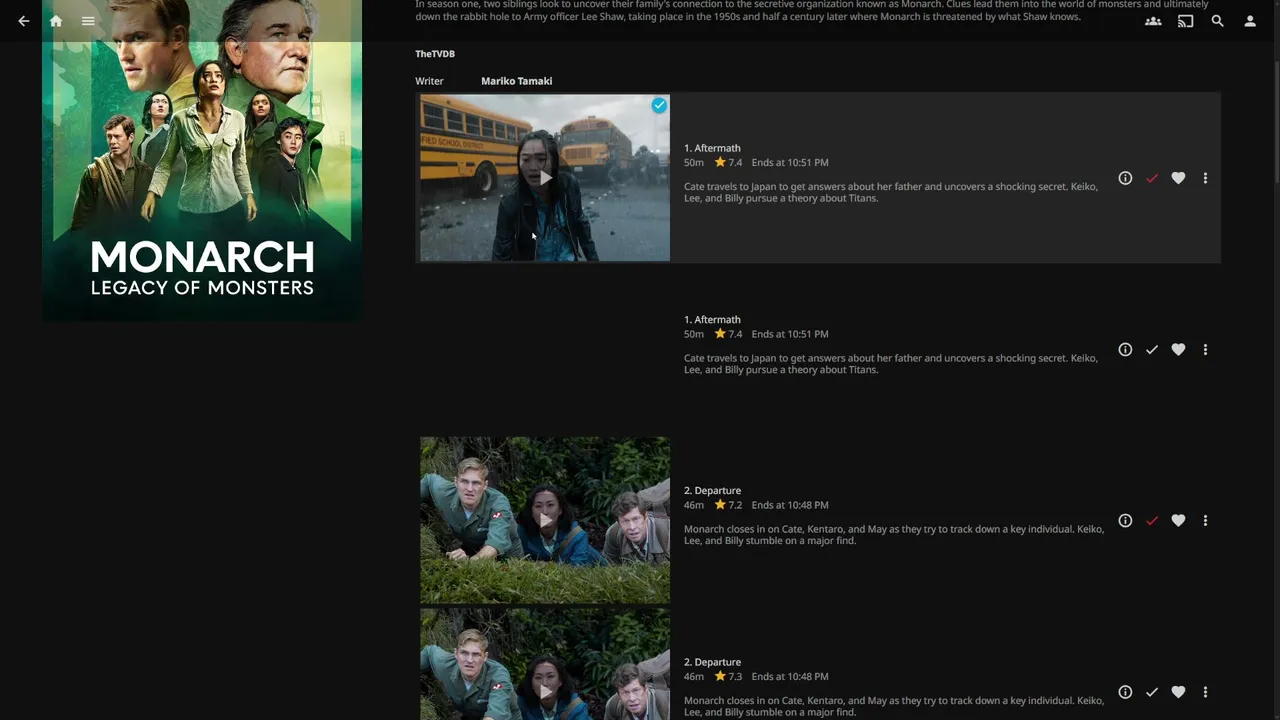Play Departure rated 7.2 from its thumbnail
The image size is (1280, 720).
[545, 520]
